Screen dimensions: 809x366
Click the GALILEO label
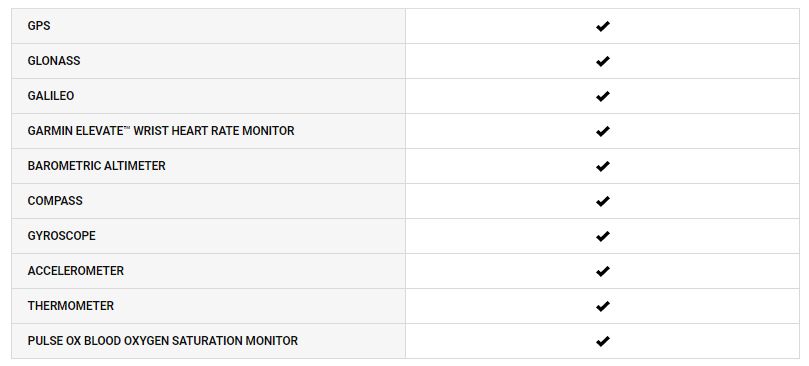pos(51,96)
